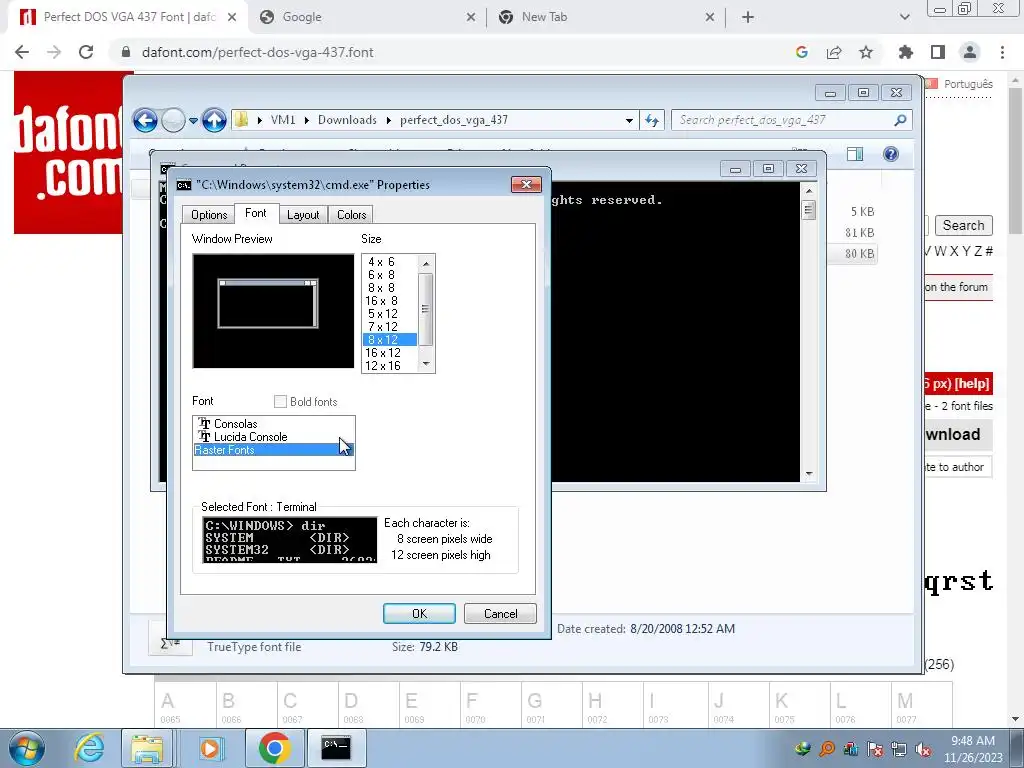
Task: Bookmark this page with the star icon
Action: click(866, 52)
